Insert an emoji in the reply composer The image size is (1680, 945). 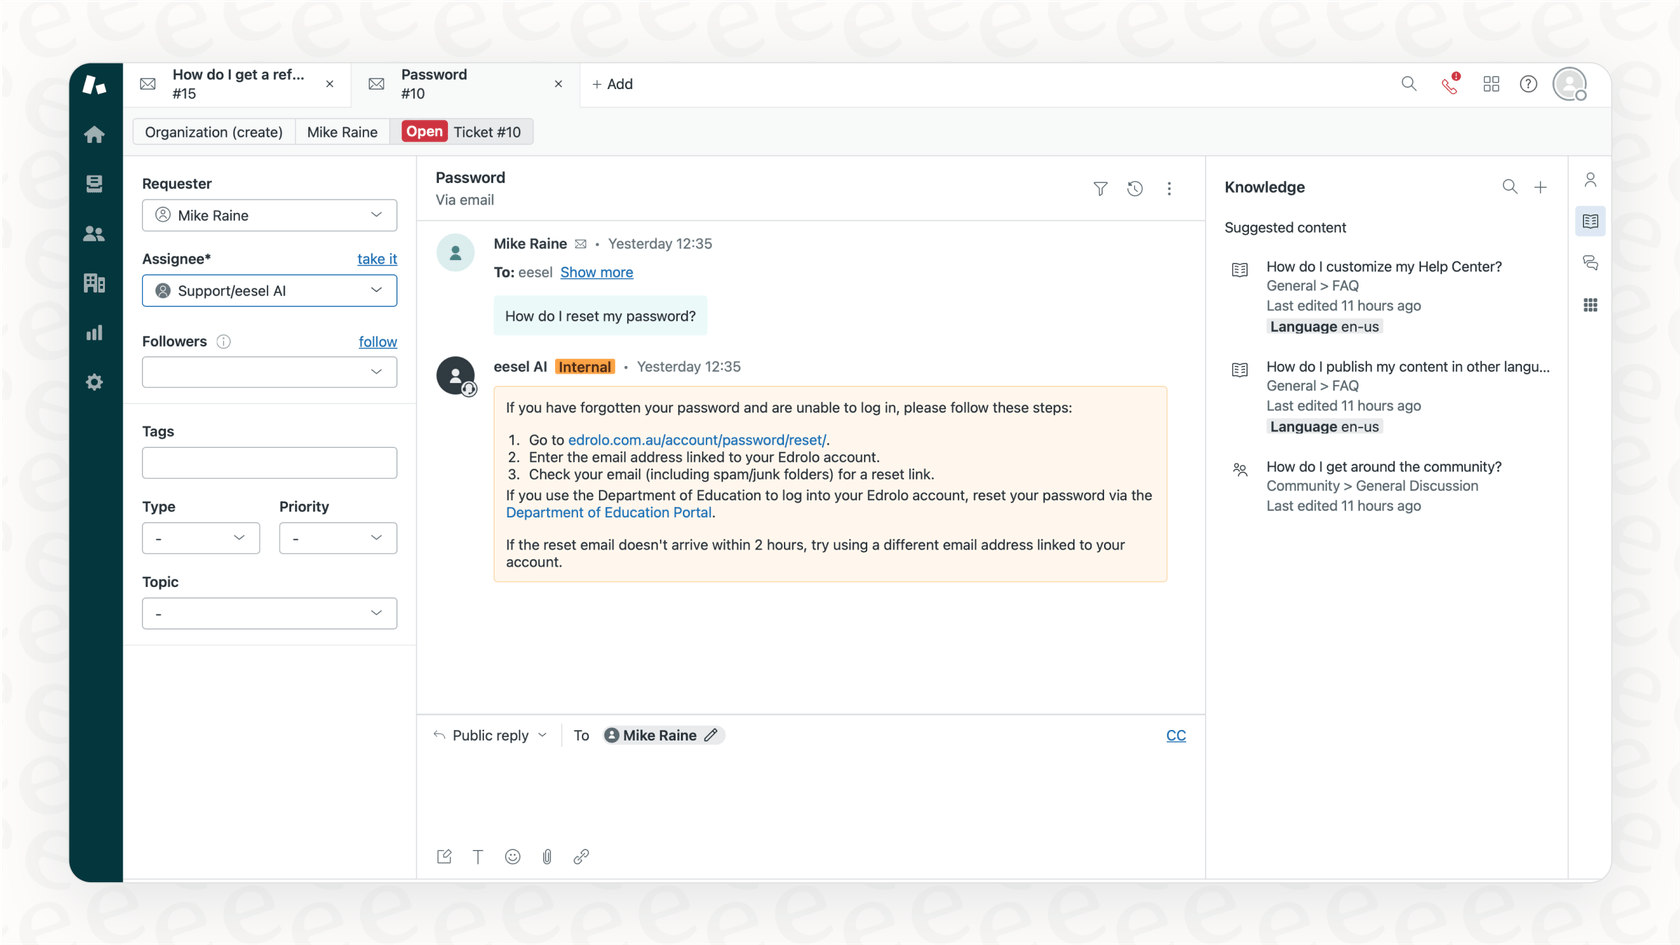tap(513, 856)
